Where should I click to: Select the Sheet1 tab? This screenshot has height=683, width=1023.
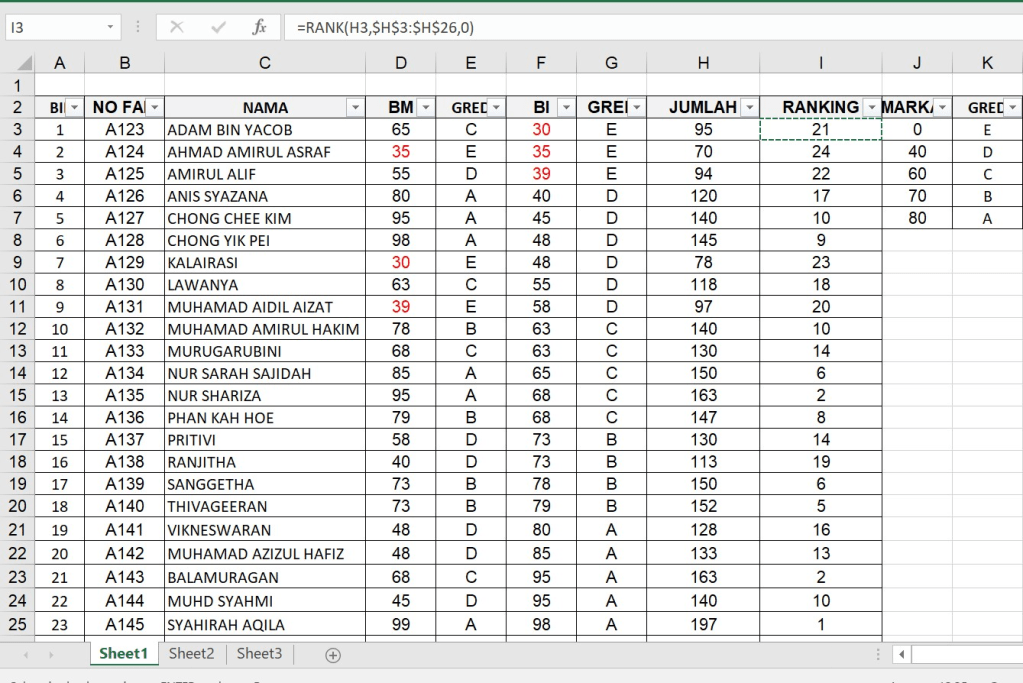[123, 654]
